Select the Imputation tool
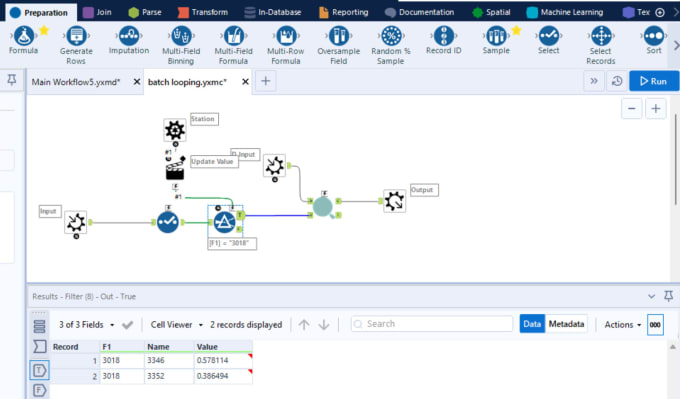The height and width of the screenshot is (399, 680). (x=129, y=40)
